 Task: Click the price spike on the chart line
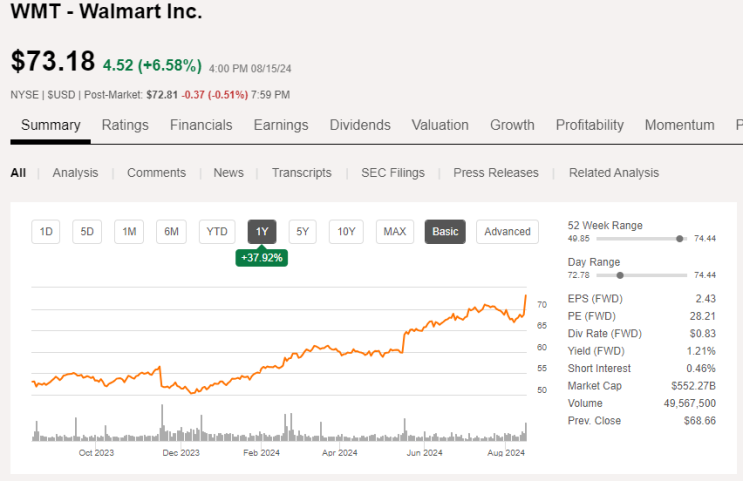pos(526,296)
